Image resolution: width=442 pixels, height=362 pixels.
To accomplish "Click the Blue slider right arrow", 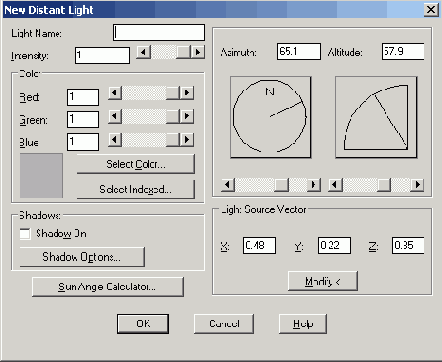I will 187,139.
